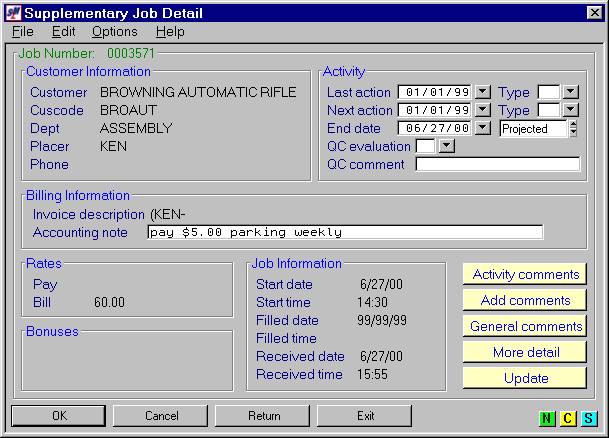This screenshot has height=438, width=609.
Task: Click the OK button
Action: (58, 415)
